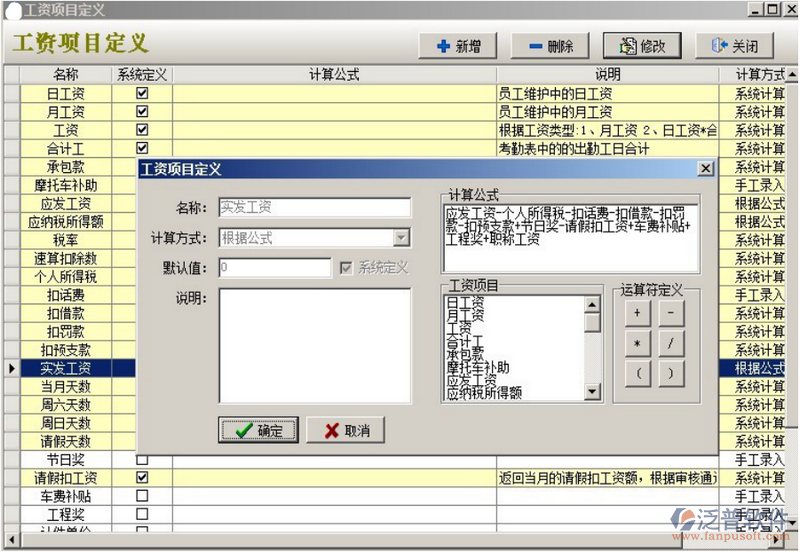This screenshot has width=800, height=552.
Task: Click the 计算公式 column header
Action: (x=334, y=75)
